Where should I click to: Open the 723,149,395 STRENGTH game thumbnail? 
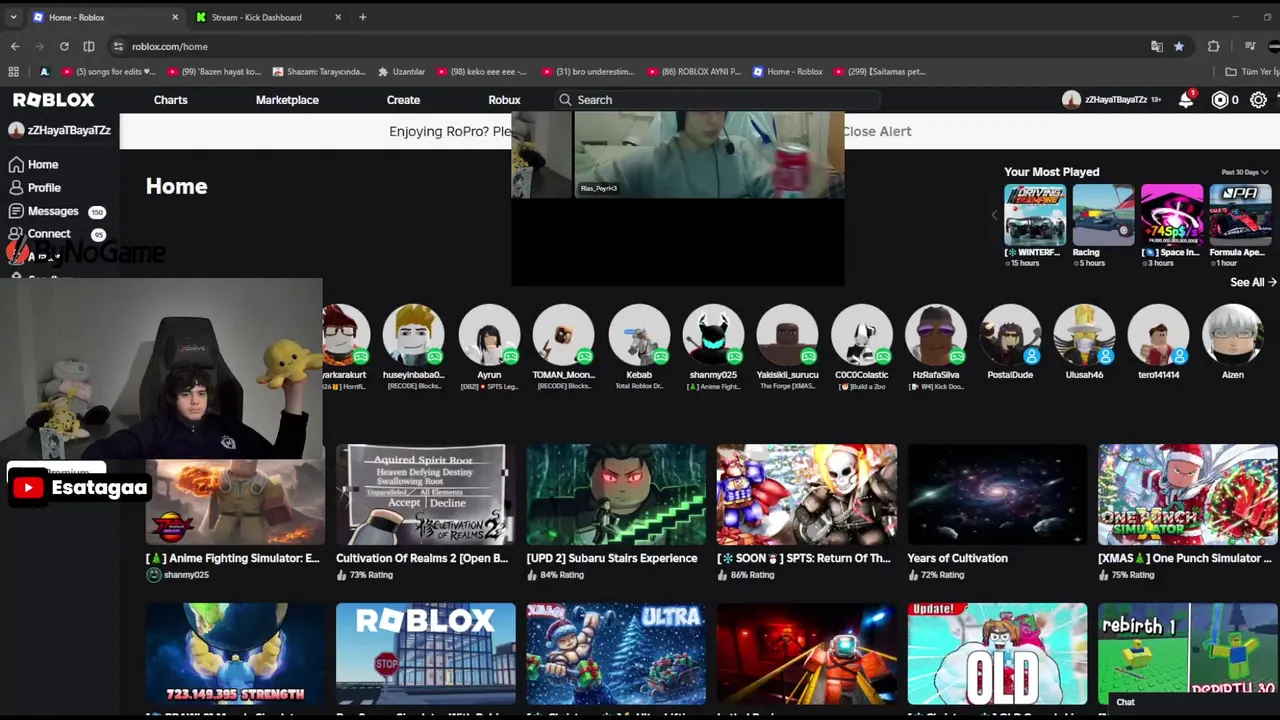point(235,654)
